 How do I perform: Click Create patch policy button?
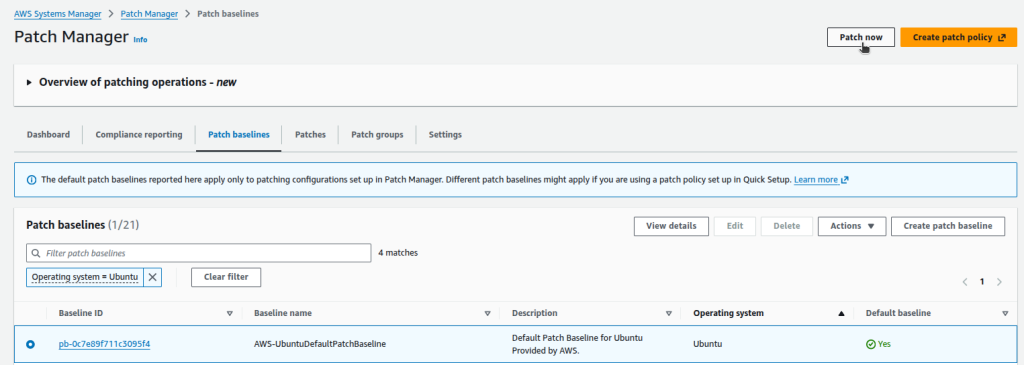tap(959, 37)
